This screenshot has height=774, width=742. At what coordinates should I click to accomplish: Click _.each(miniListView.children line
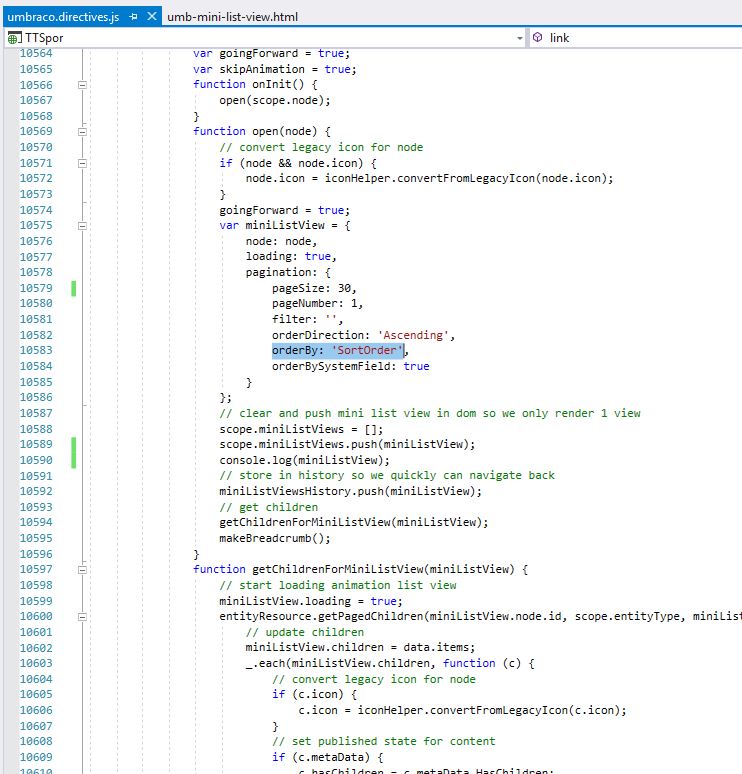(390, 663)
